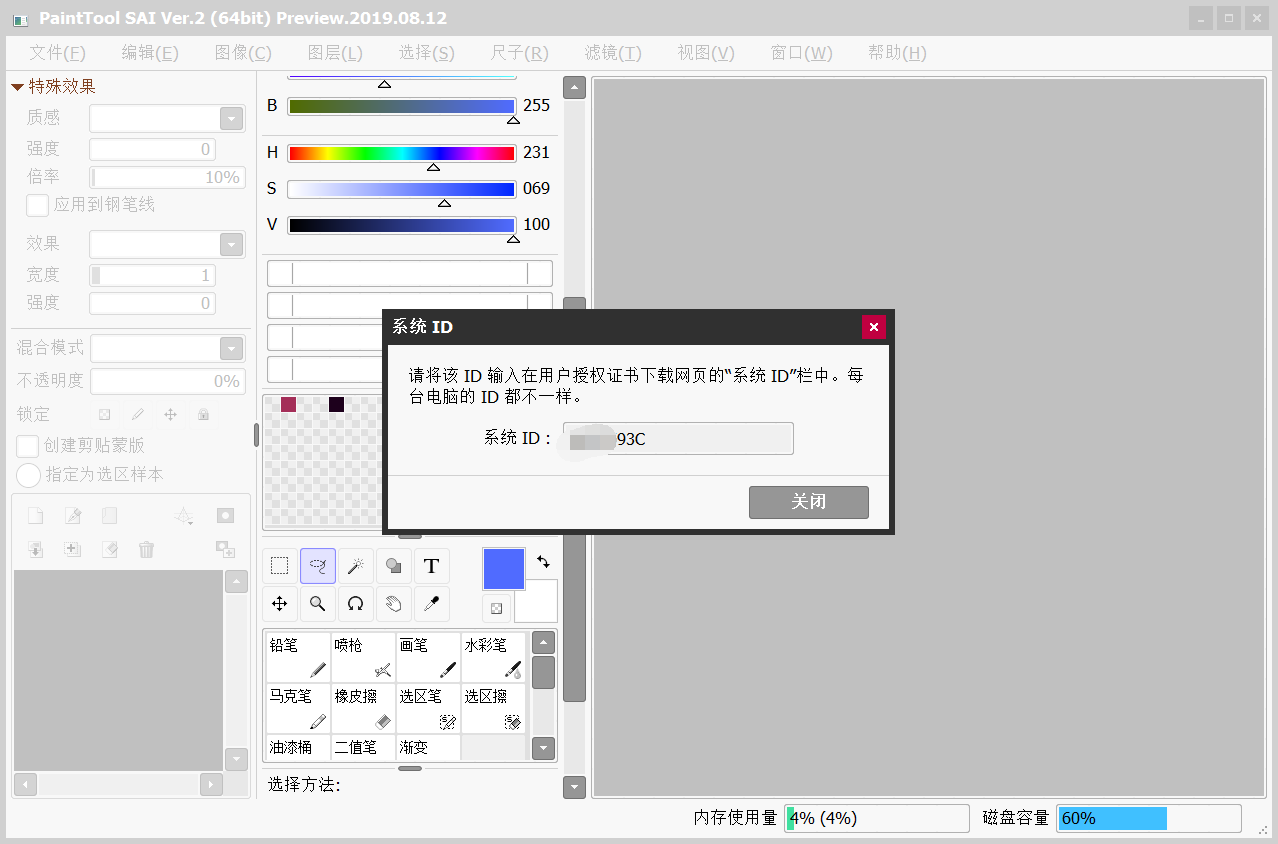Viewport: 1278px width, 844px height.
Task: Select the text tool (T)
Action: [432, 566]
